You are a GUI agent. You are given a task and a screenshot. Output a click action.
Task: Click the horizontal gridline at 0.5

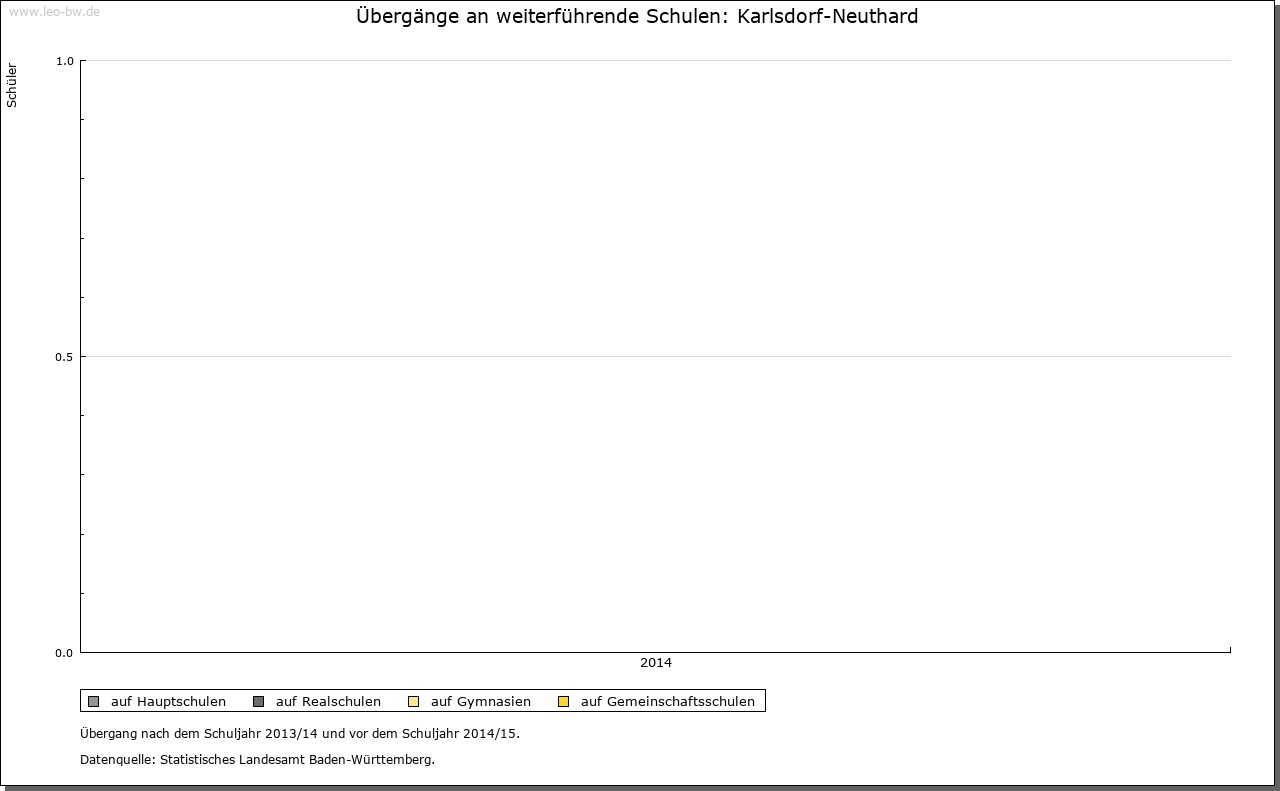tap(656, 356)
